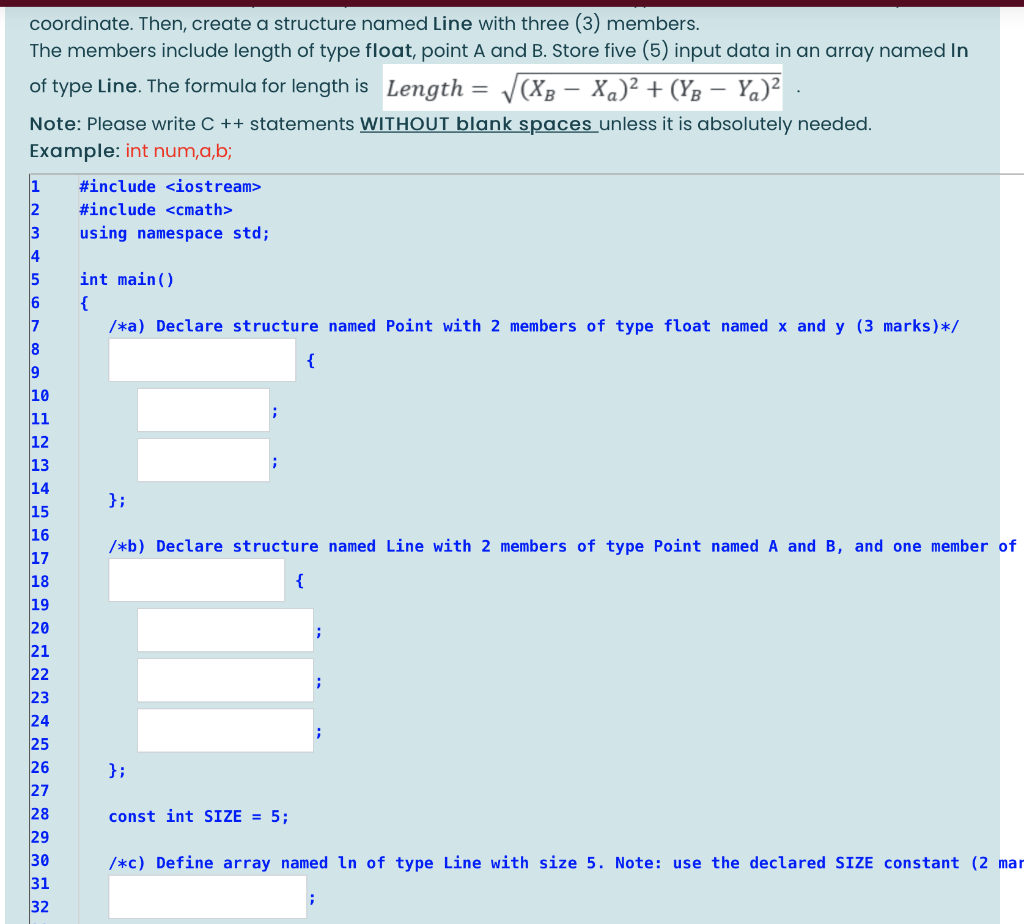Image resolution: width=1024 pixels, height=924 pixels.
Task: Click the second member blank inside the Line structure
Action: (x=225, y=679)
